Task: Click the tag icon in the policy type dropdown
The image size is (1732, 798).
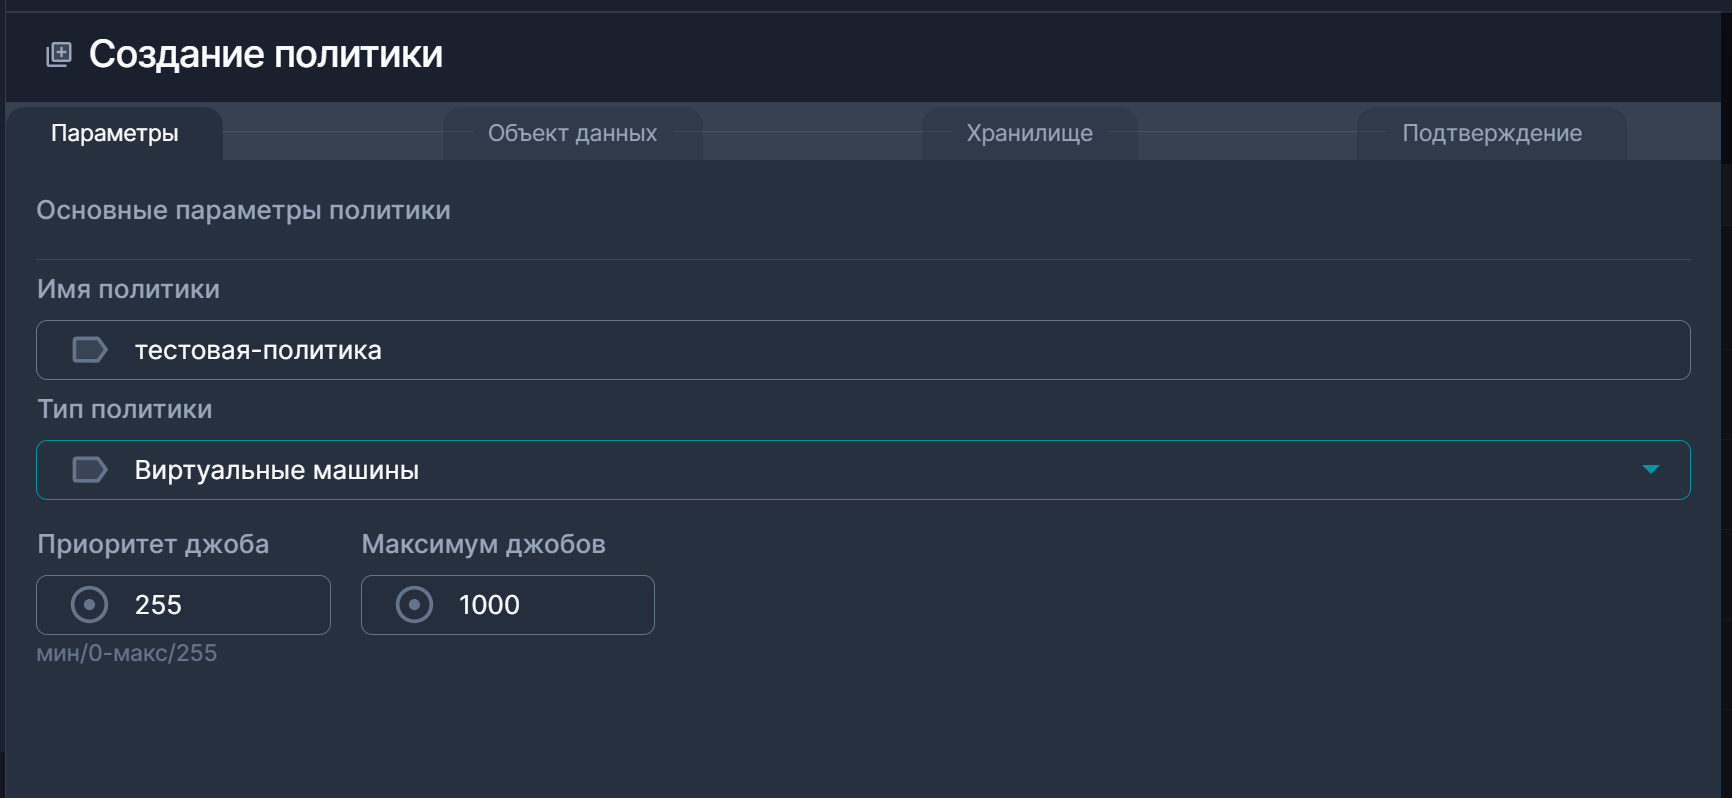Action: click(x=90, y=470)
